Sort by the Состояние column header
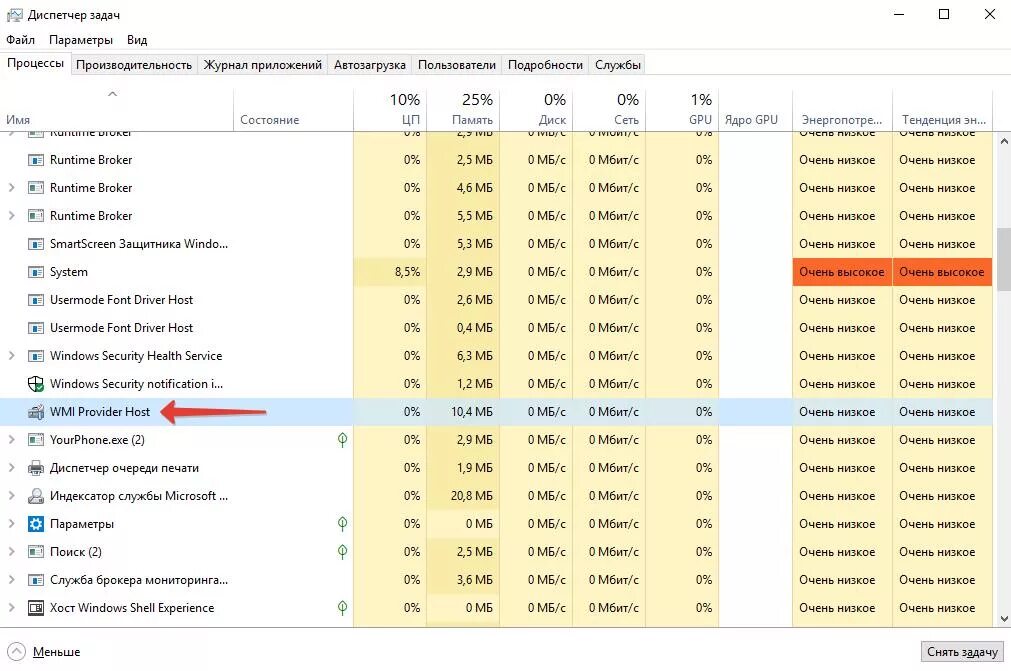This screenshot has height=671, width=1011. [293, 110]
